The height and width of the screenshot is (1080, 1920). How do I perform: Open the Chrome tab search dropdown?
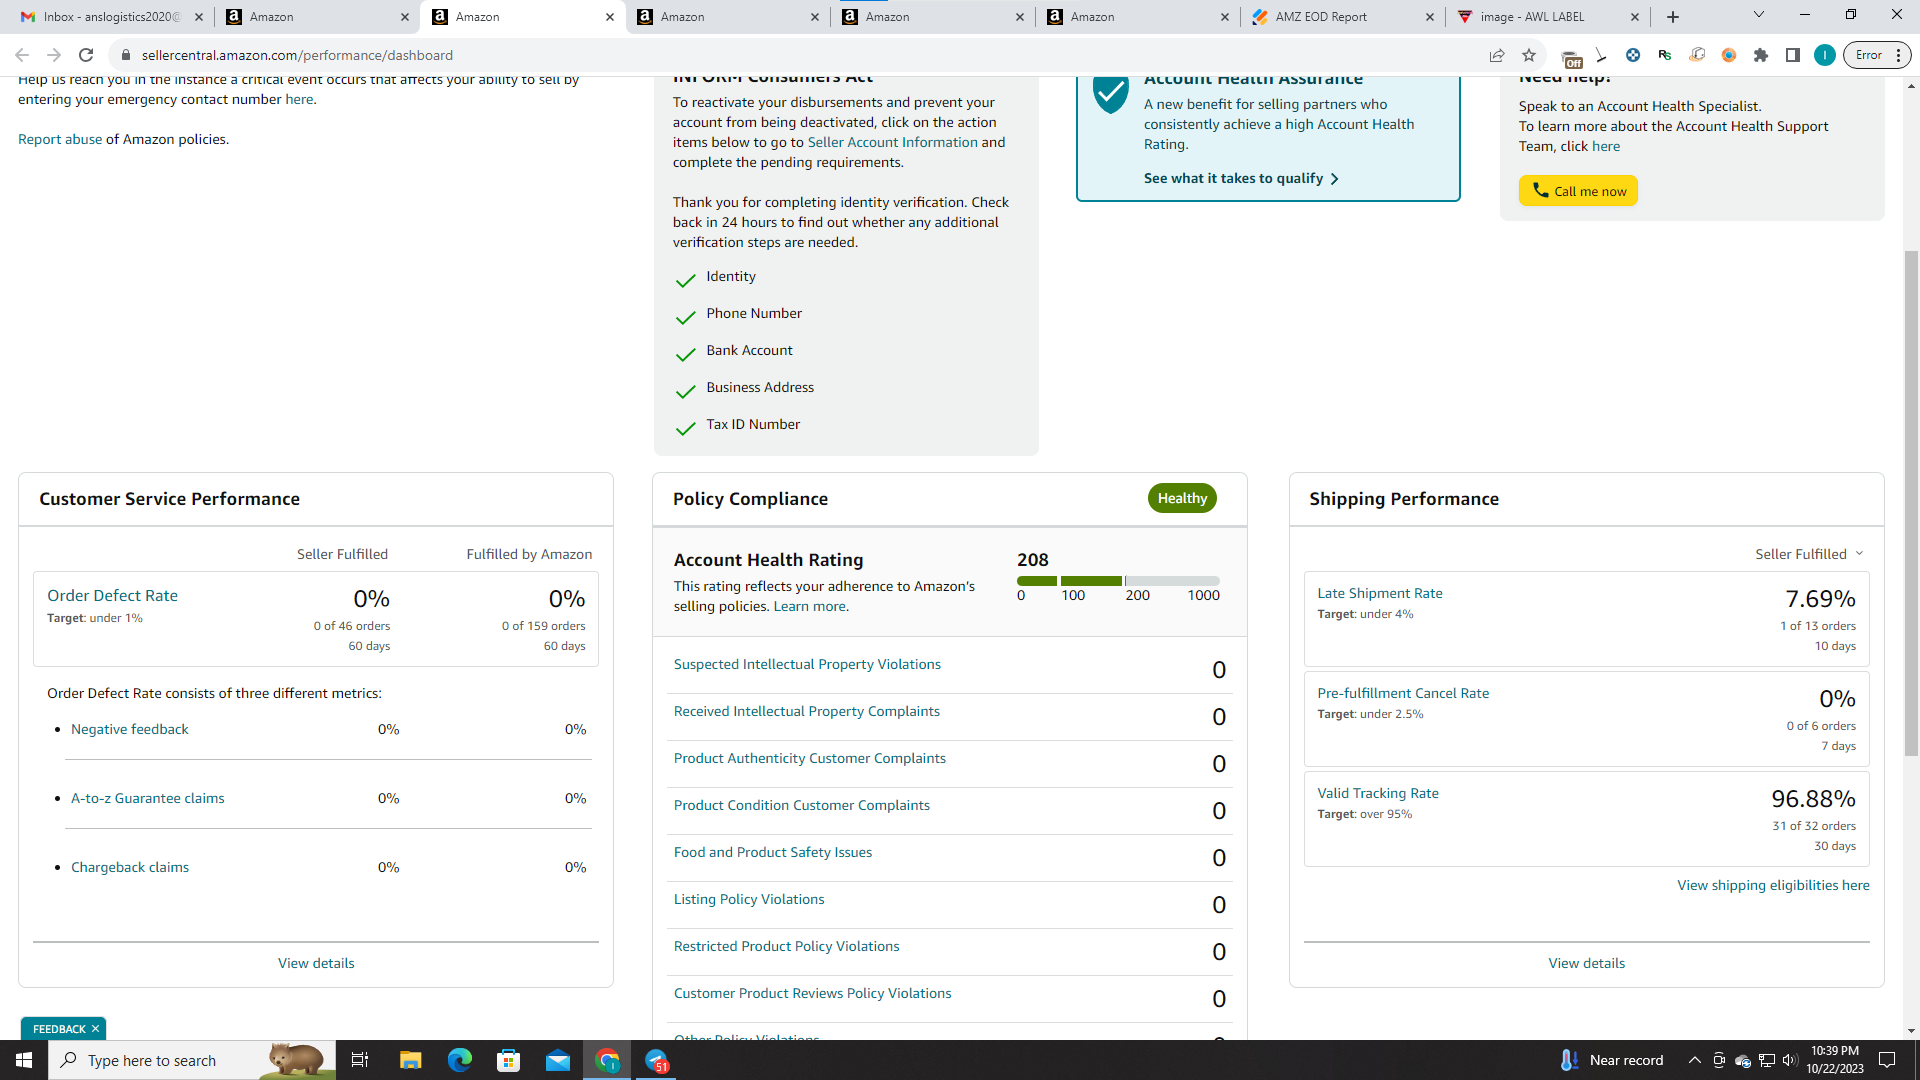tap(1759, 15)
